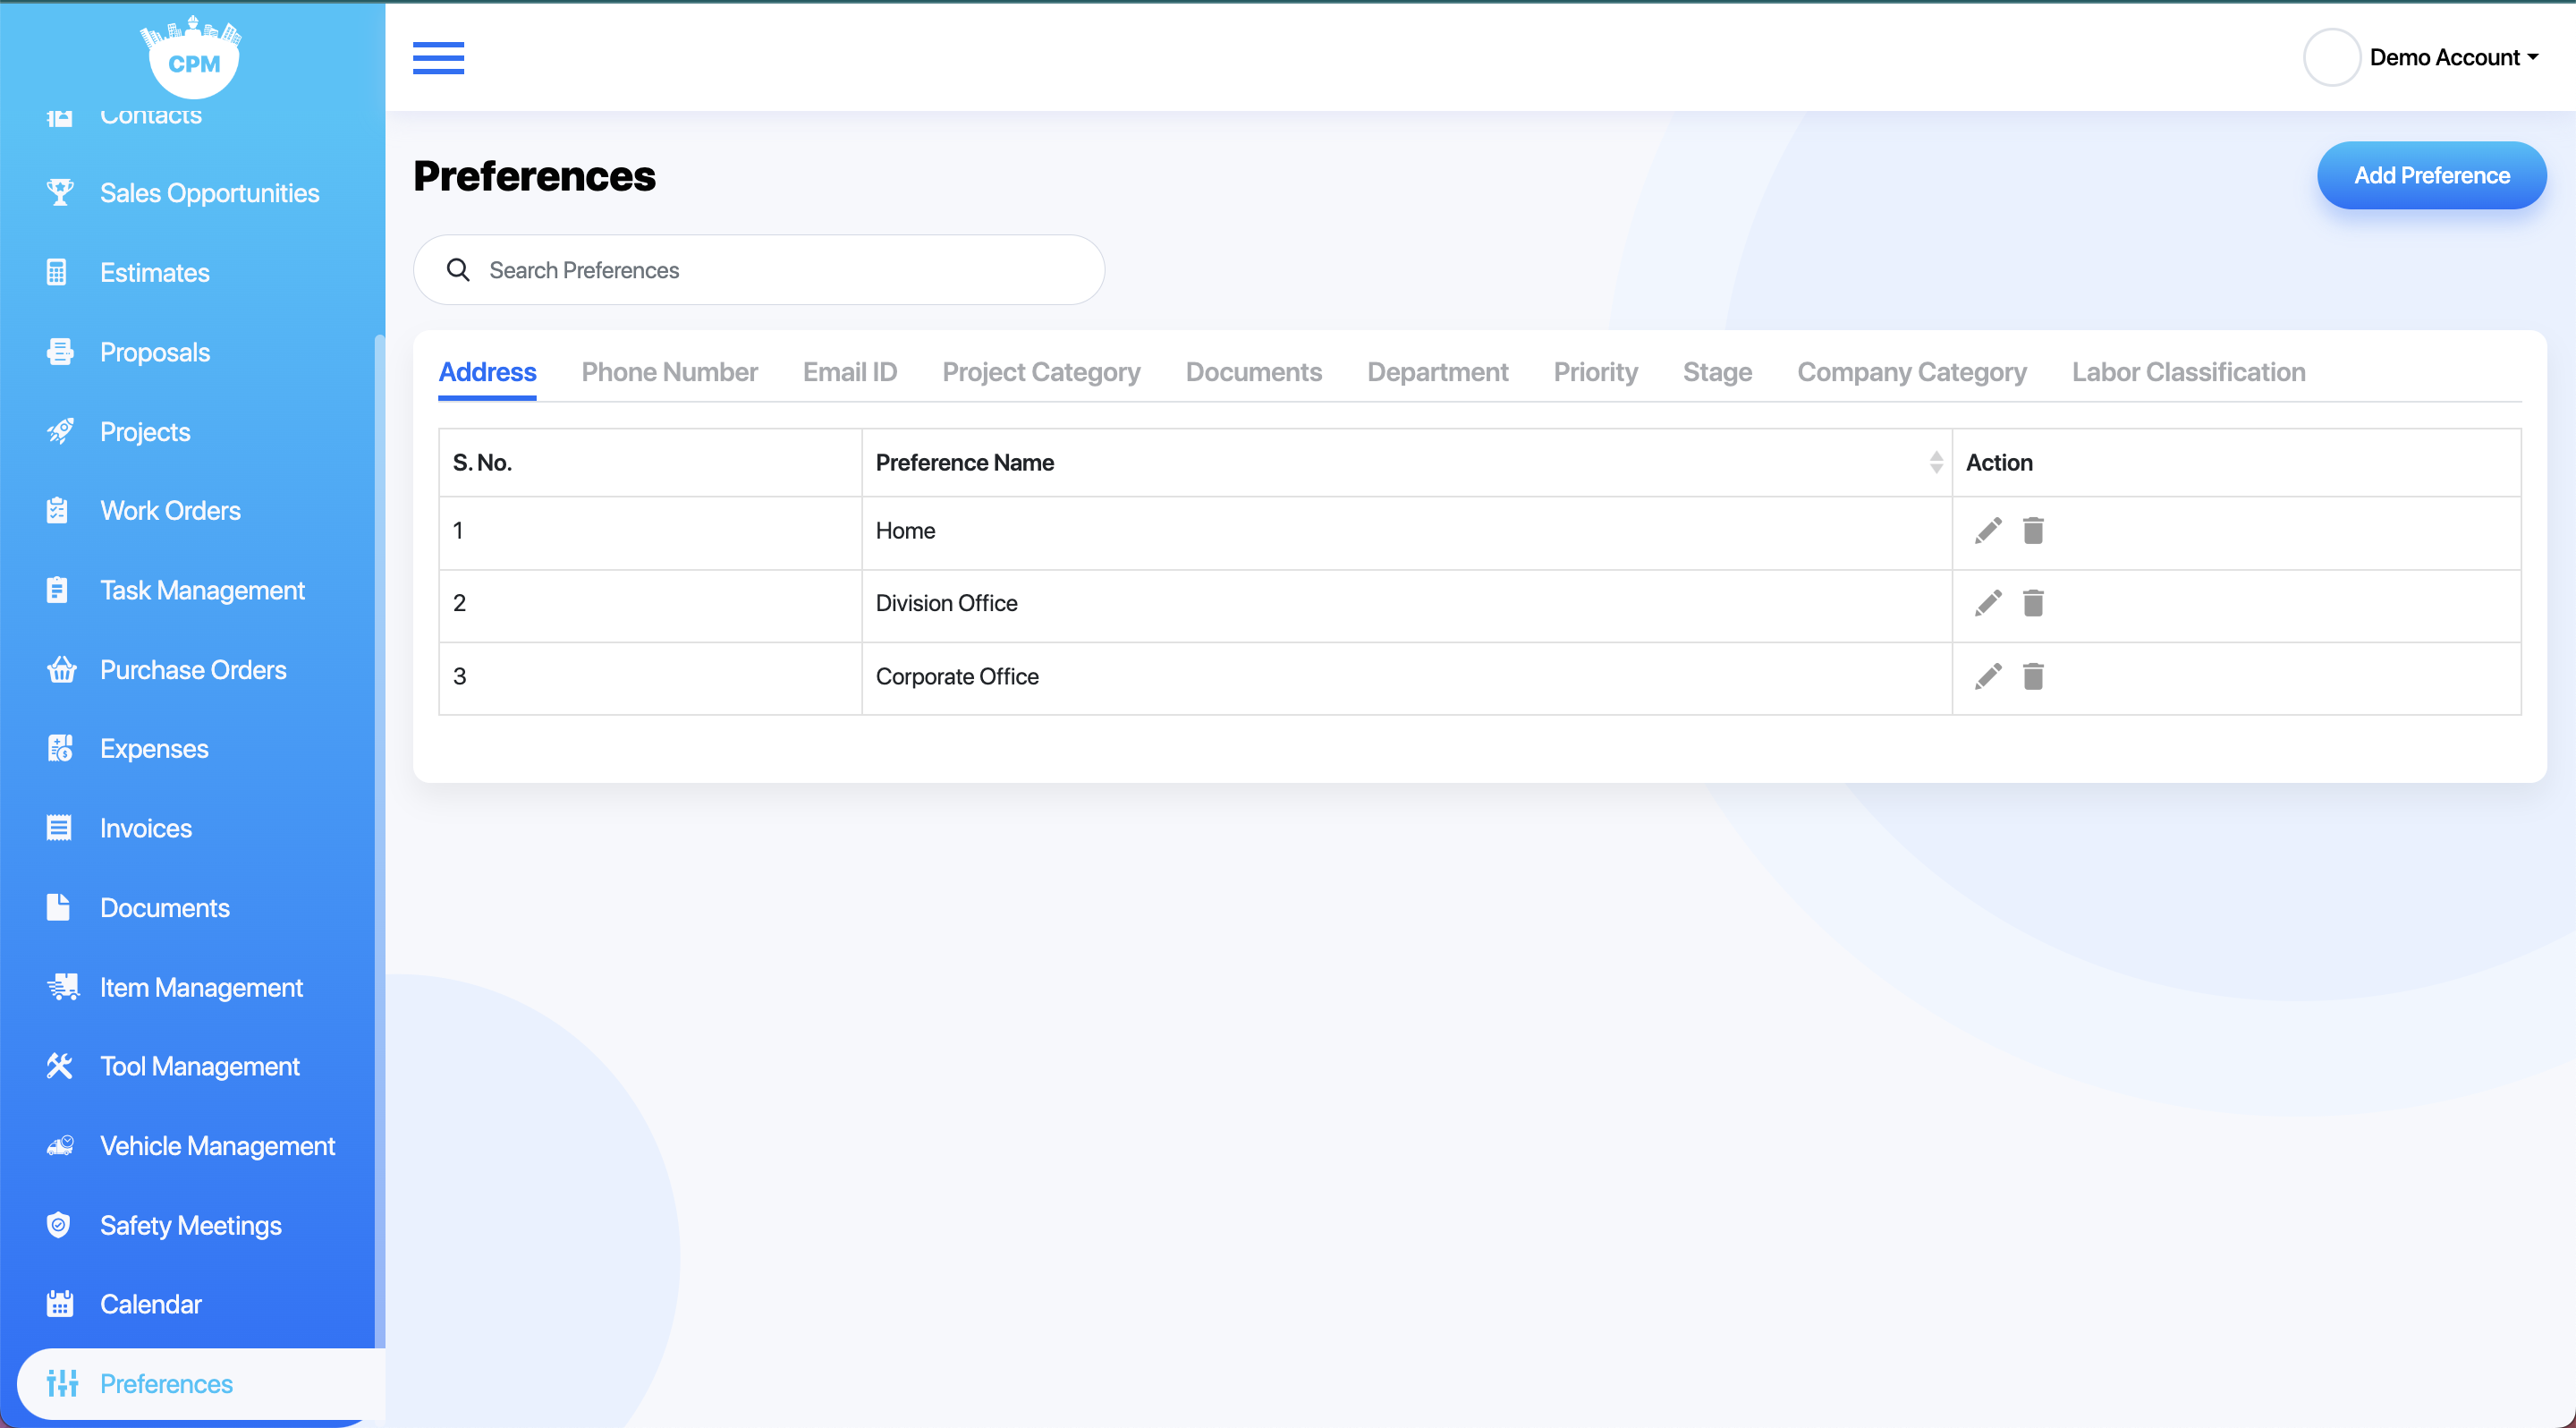Click the Invoices receipt icon
This screenshot has width=2576, height=1428.
click(59, 828)
